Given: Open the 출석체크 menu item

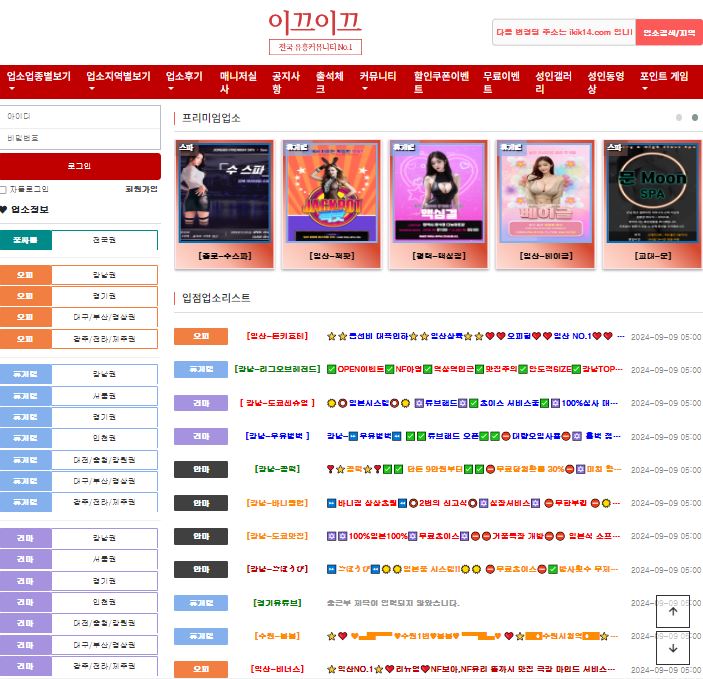Looking at the screenshot, I should pyautogui.click(x=330, y=82).
